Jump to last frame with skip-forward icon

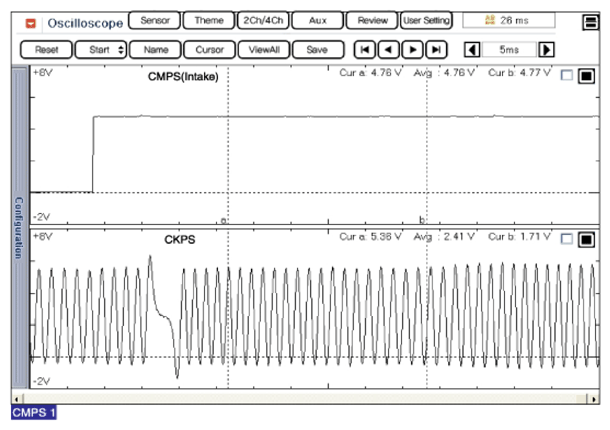point(435,49)
